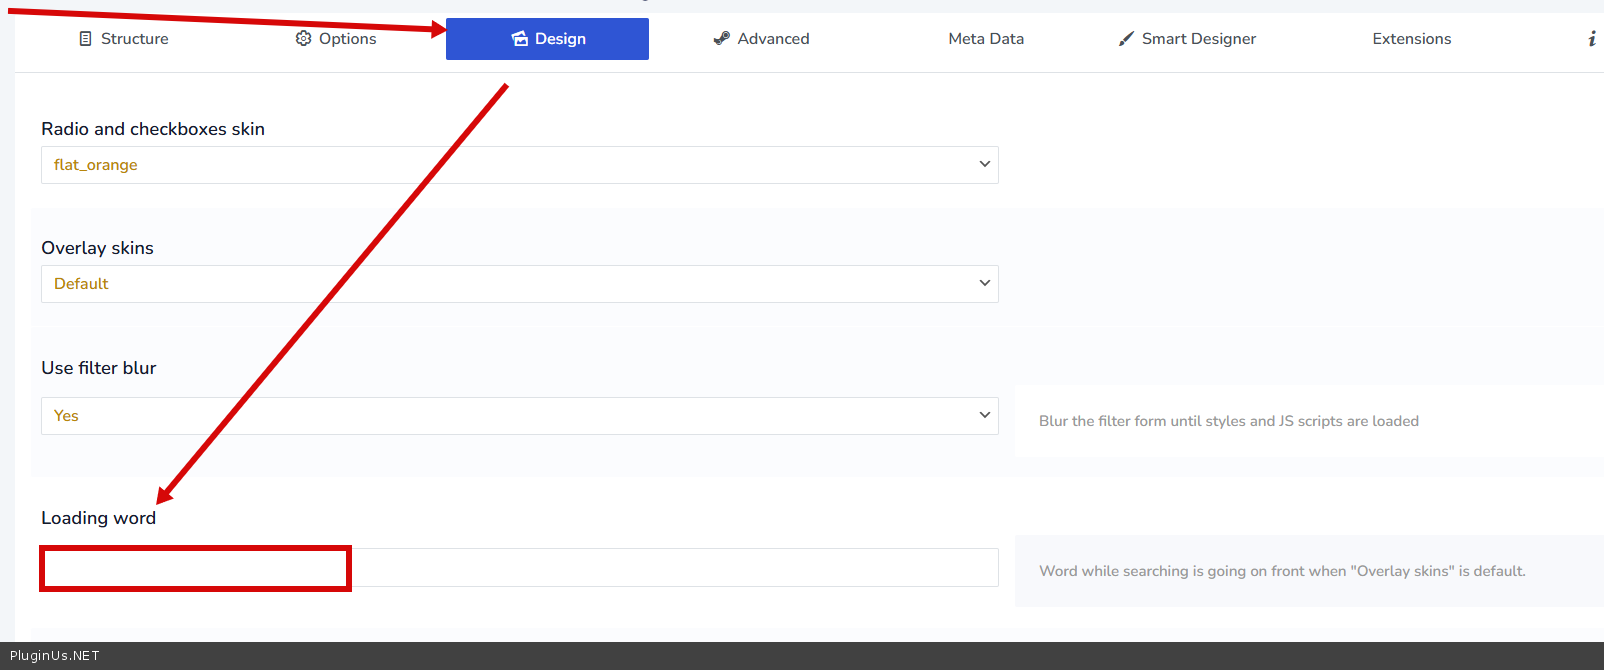Click the Smart Designer brush icon

click(1126, 39)
